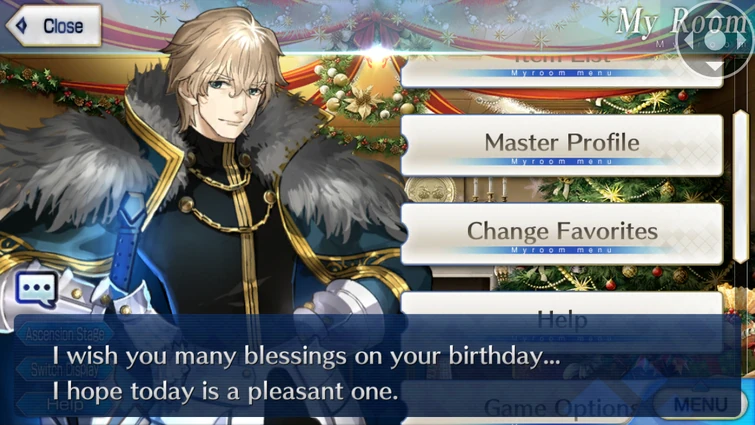Tap the down arrow on circular pad

[714, 65]
